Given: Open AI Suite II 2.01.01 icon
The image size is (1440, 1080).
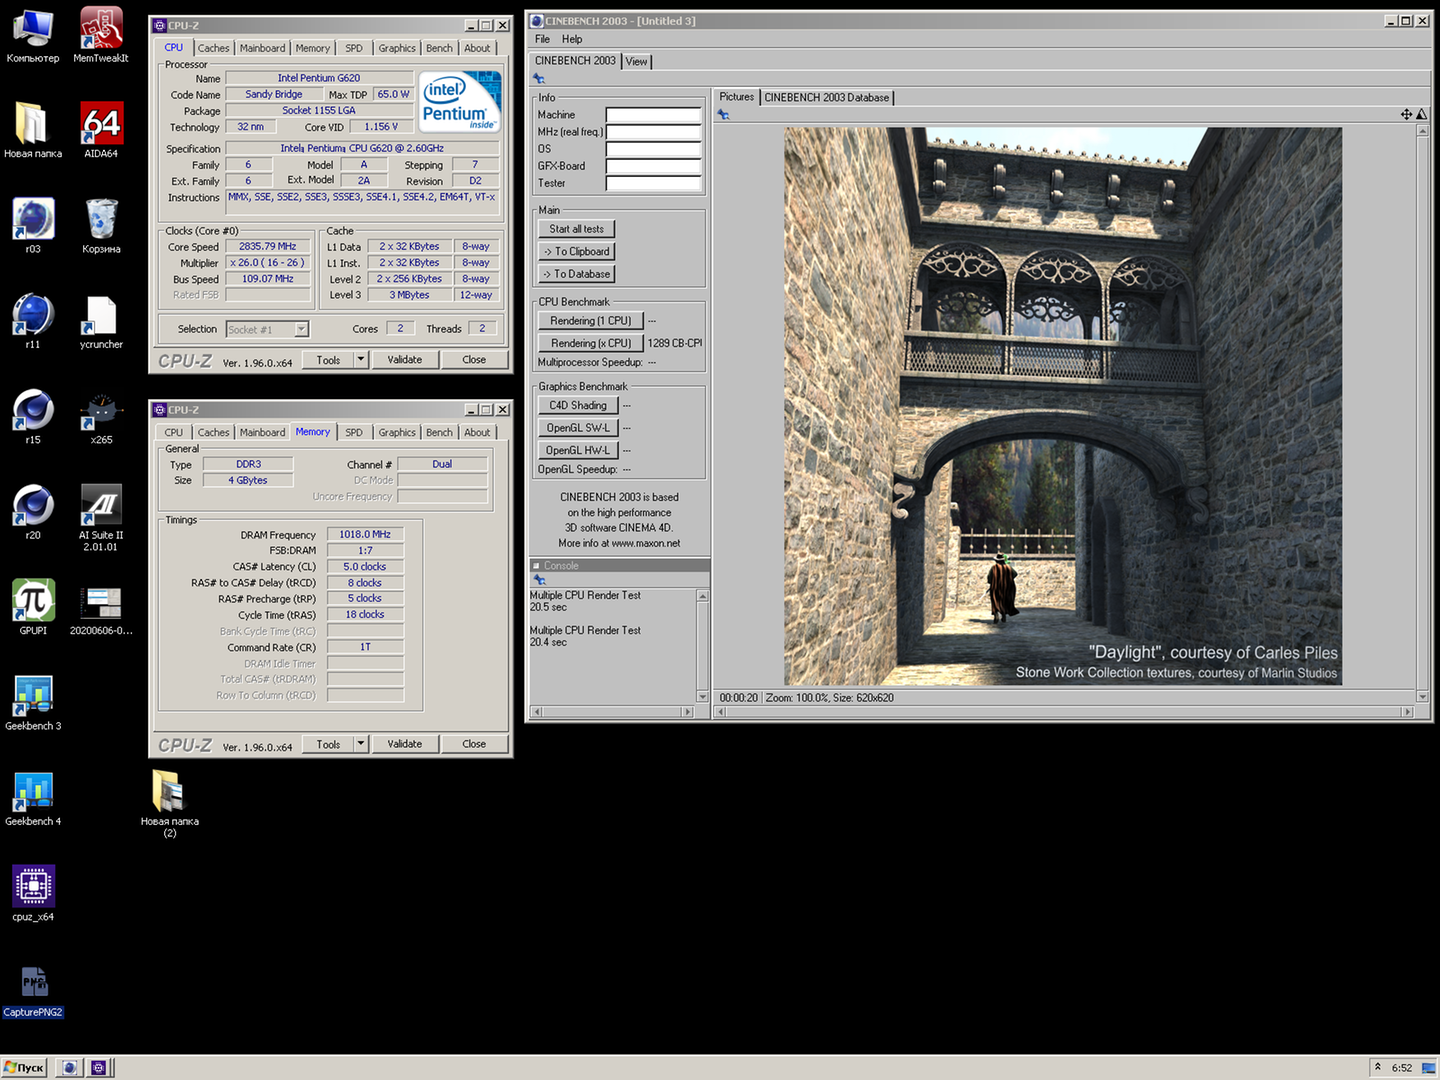Looking at the screenshot, I should (101, 517).
